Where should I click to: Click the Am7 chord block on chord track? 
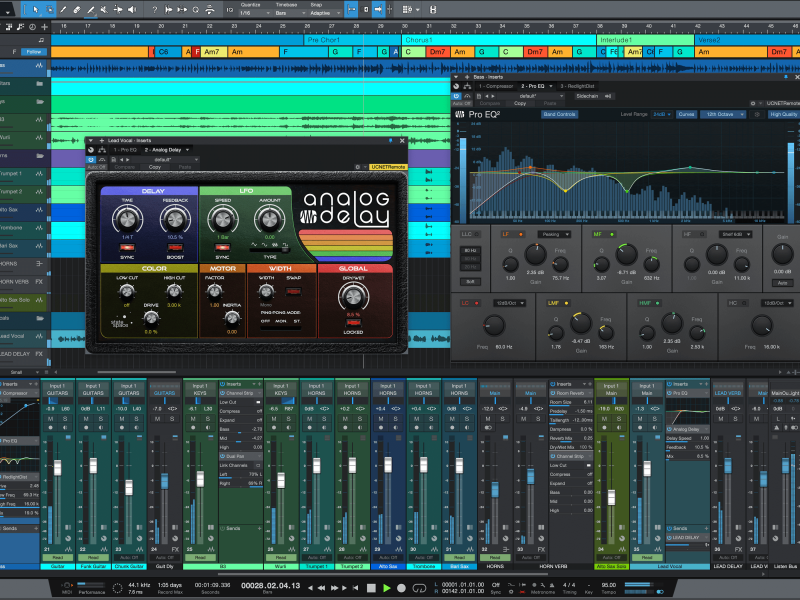(x=214, y=52)
